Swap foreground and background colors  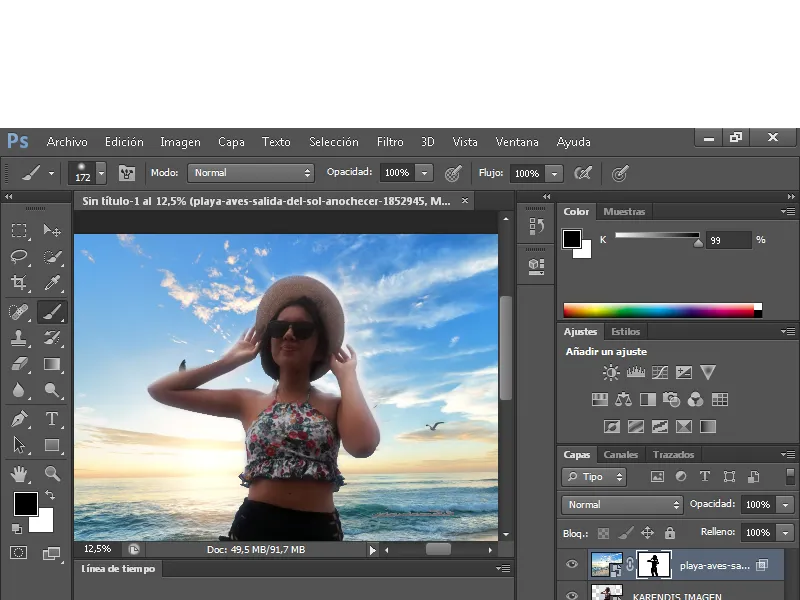click(x=50, y=494)
